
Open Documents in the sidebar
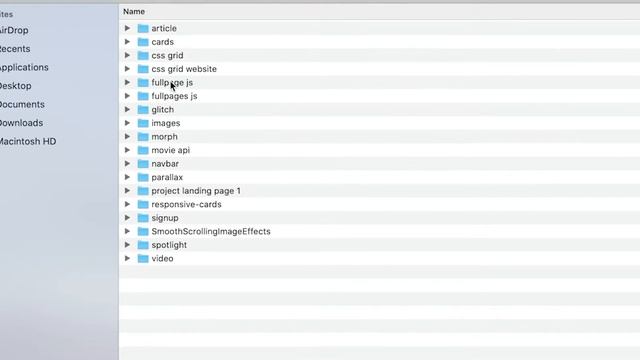pos(22,104)
